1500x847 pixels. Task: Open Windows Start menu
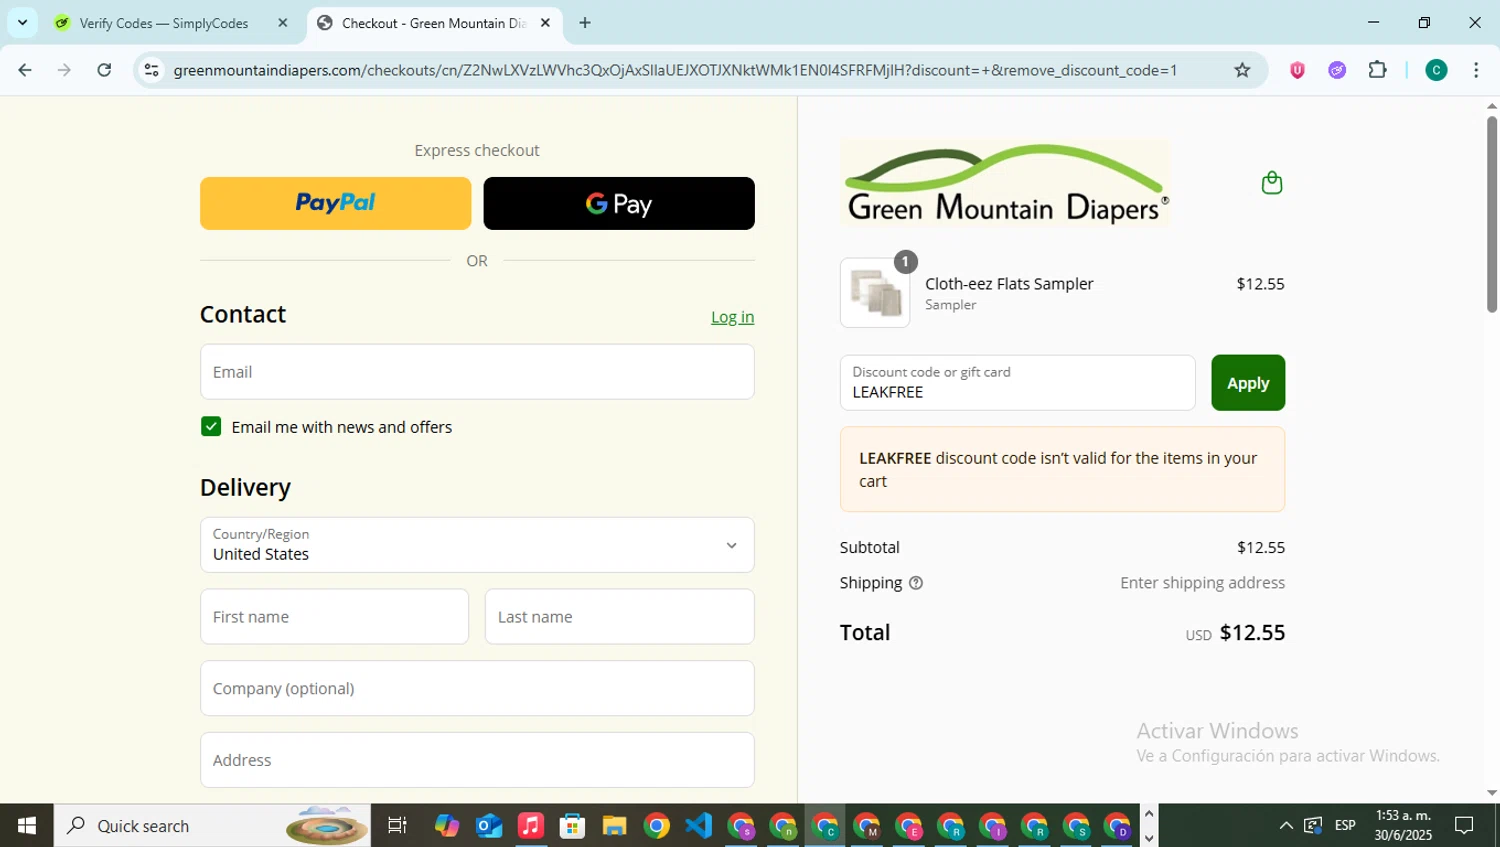click(x=27, y=826)
